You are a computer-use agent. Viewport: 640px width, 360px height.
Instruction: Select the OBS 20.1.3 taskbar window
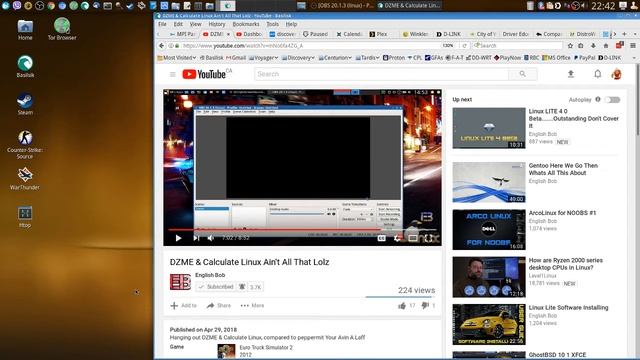click(x=342, y=5)
